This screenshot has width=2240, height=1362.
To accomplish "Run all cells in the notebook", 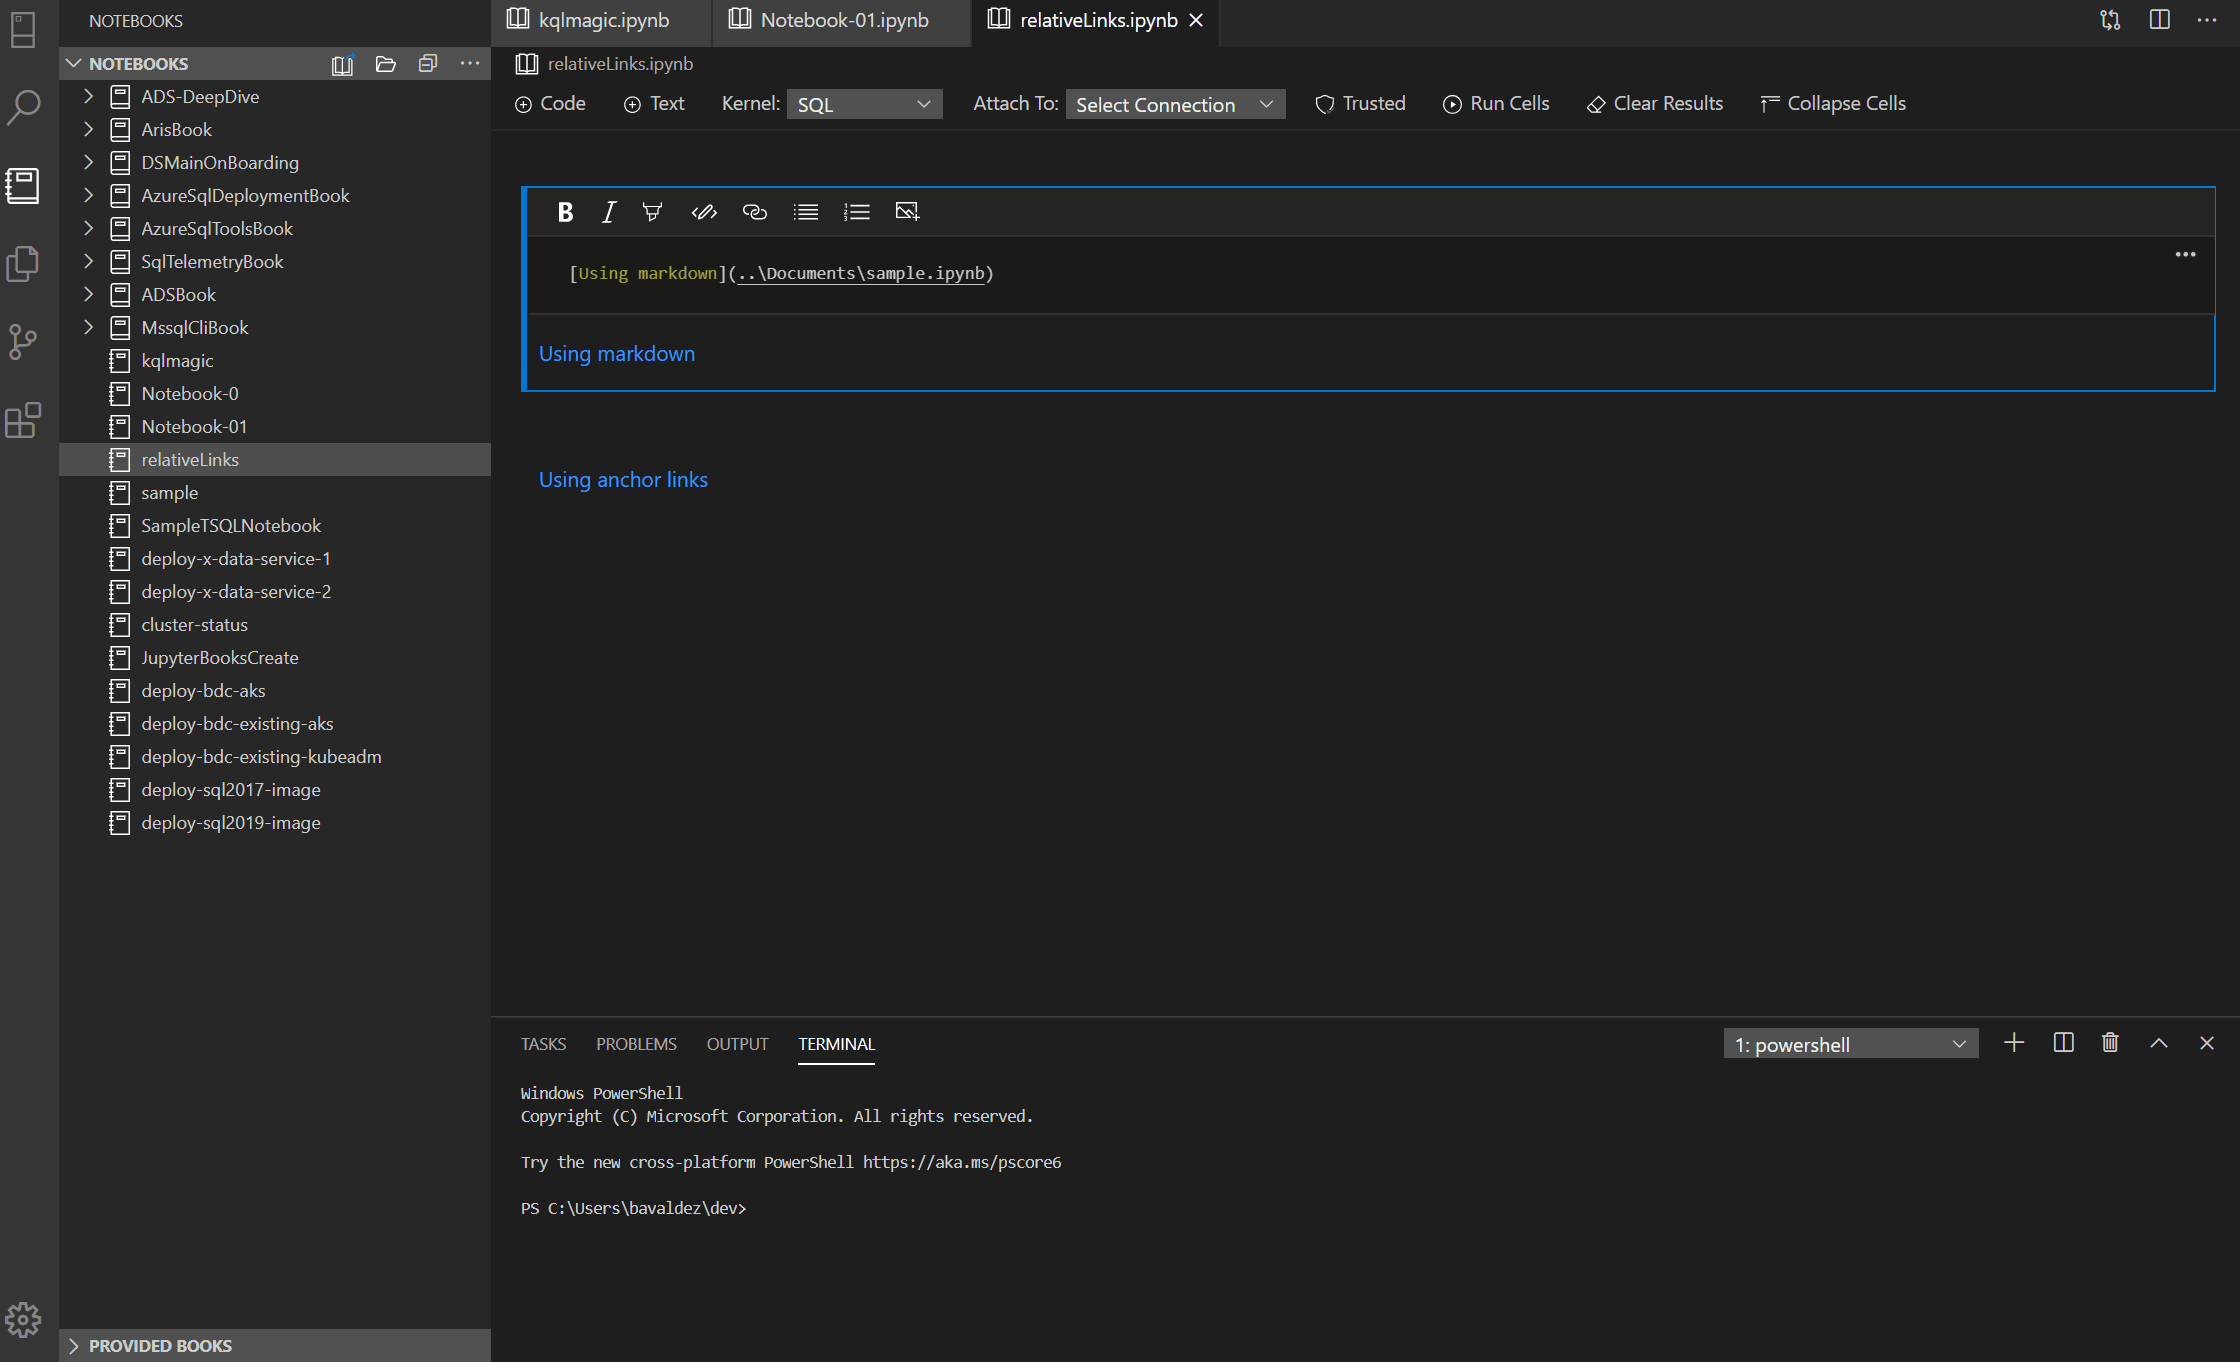I will (x=1495, y=103).
